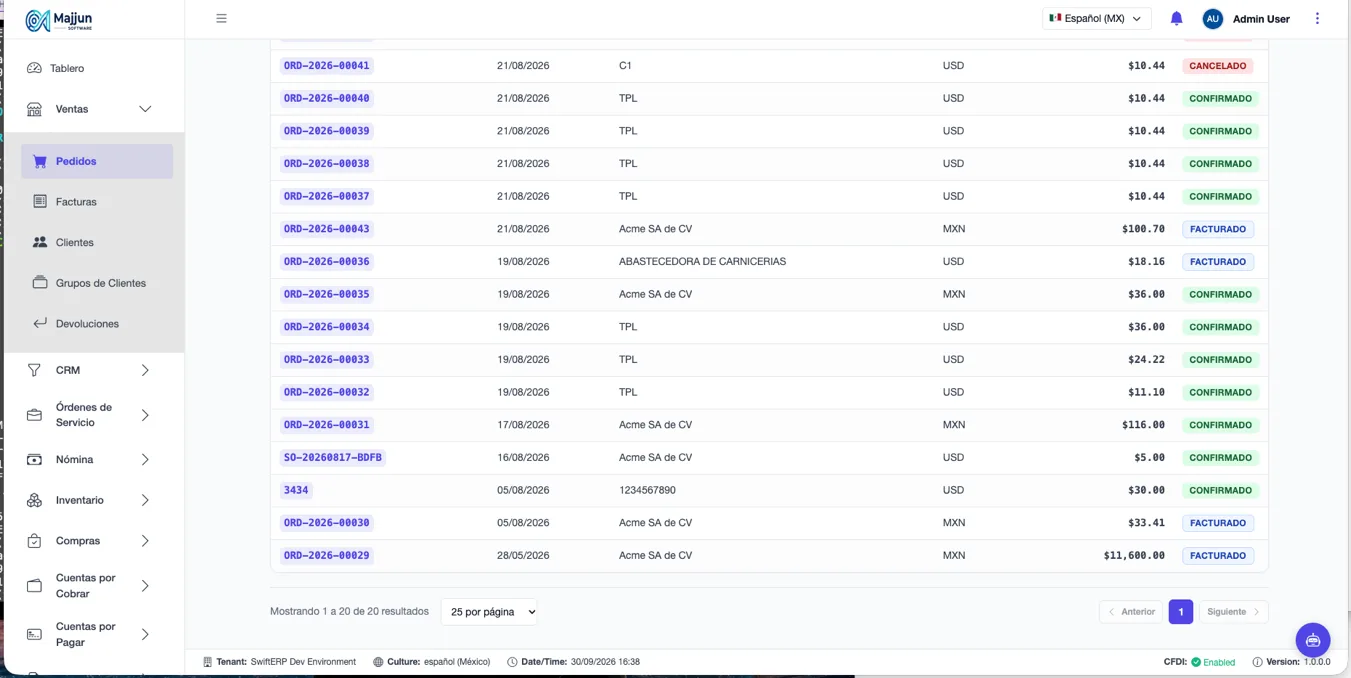Click the CRM funnel icon
Screen dimensions: 1351x678
coord(34,370)
